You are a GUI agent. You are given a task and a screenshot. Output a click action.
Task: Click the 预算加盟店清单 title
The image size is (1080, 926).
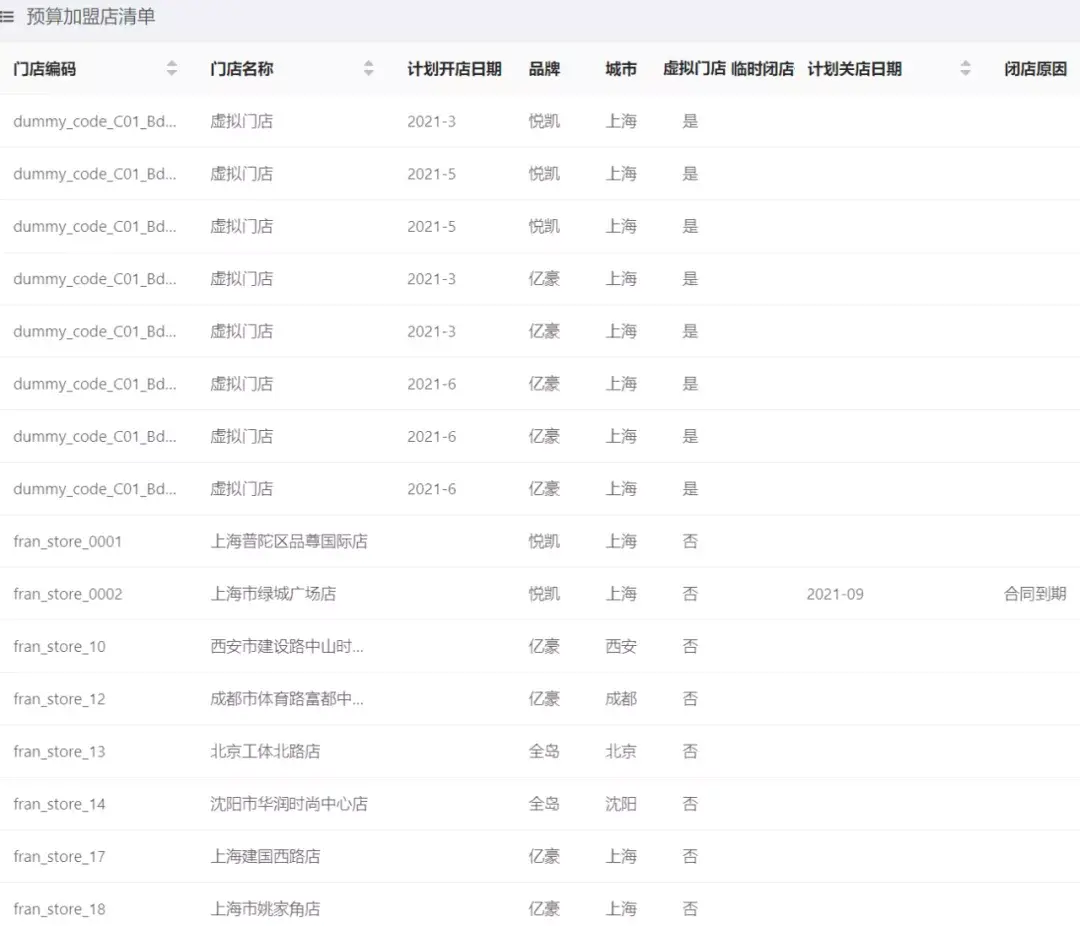point(91,17)
